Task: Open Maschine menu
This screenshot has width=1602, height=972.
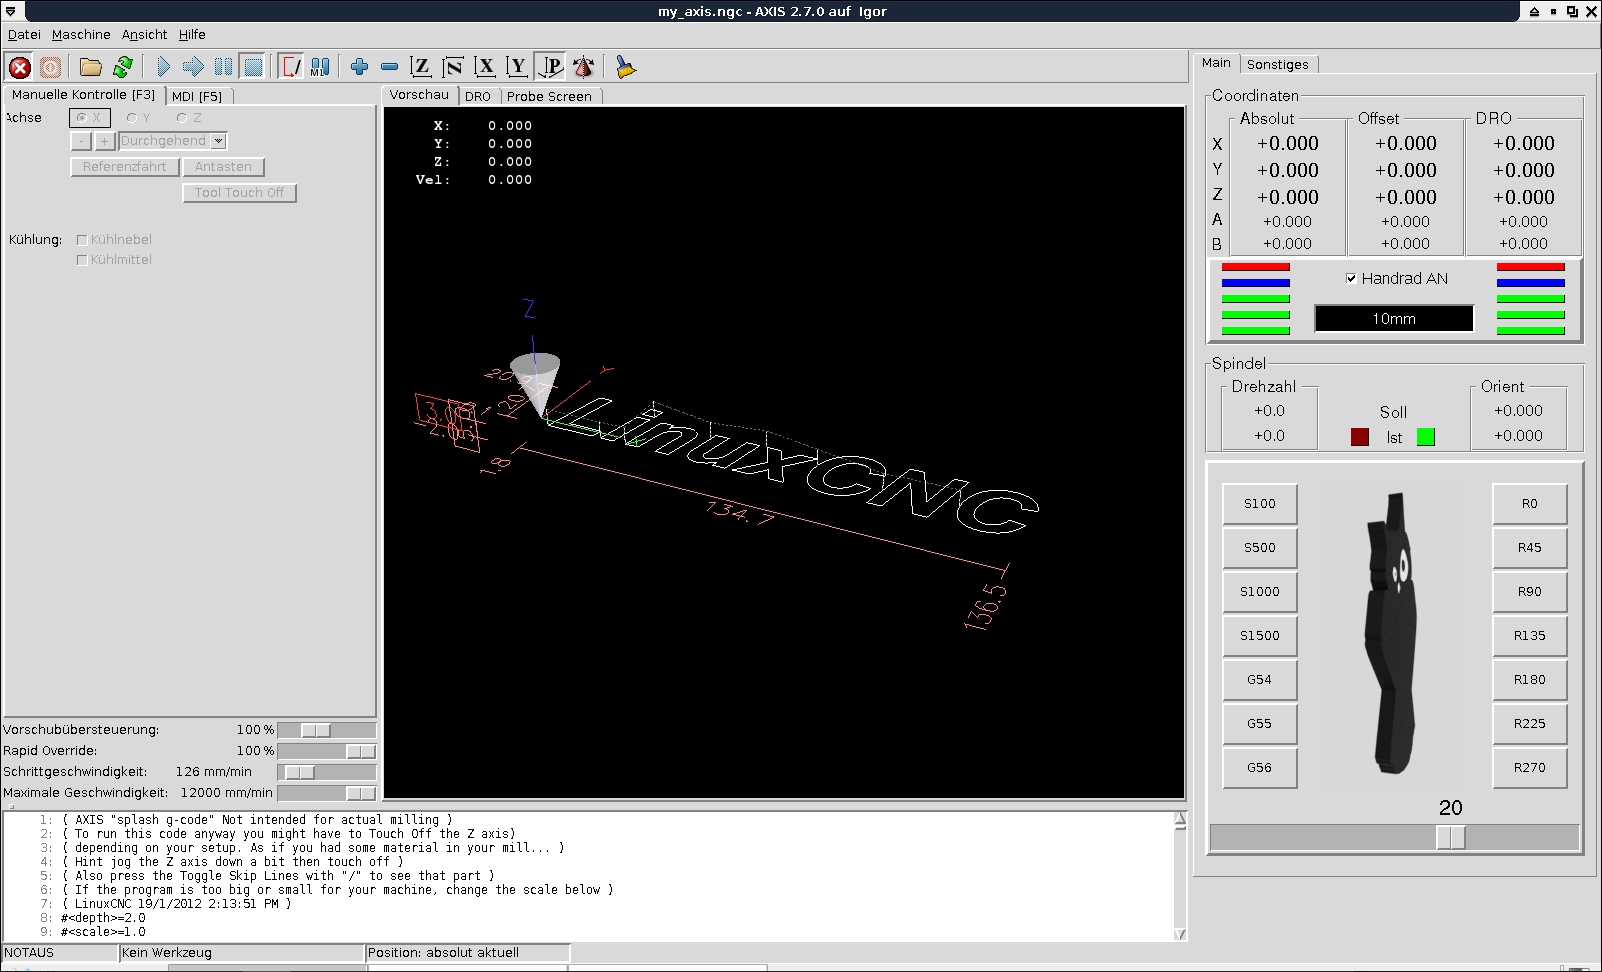Action: pyautogui.click(x=81, y=34)
